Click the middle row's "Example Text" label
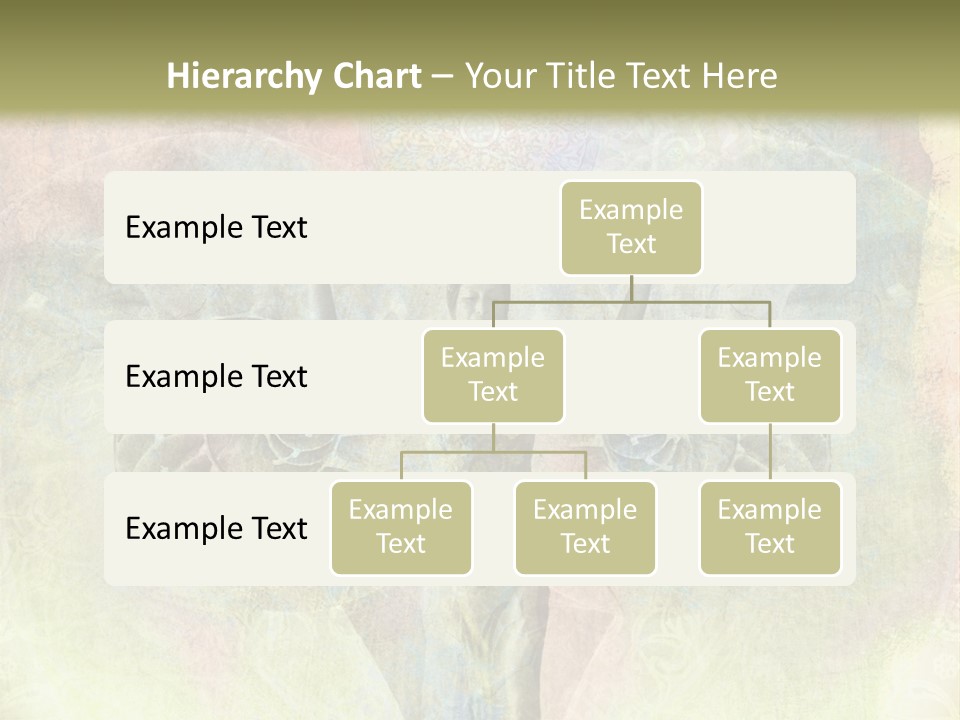960x720 pixels. point(216,377)
